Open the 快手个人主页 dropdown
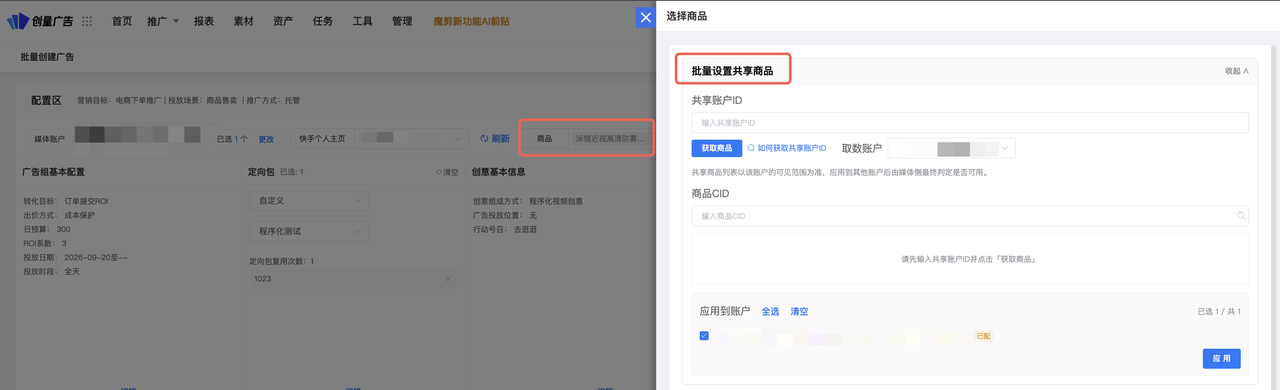The height and width of the screenshot is (390, 1280). [x=413, y=138]
